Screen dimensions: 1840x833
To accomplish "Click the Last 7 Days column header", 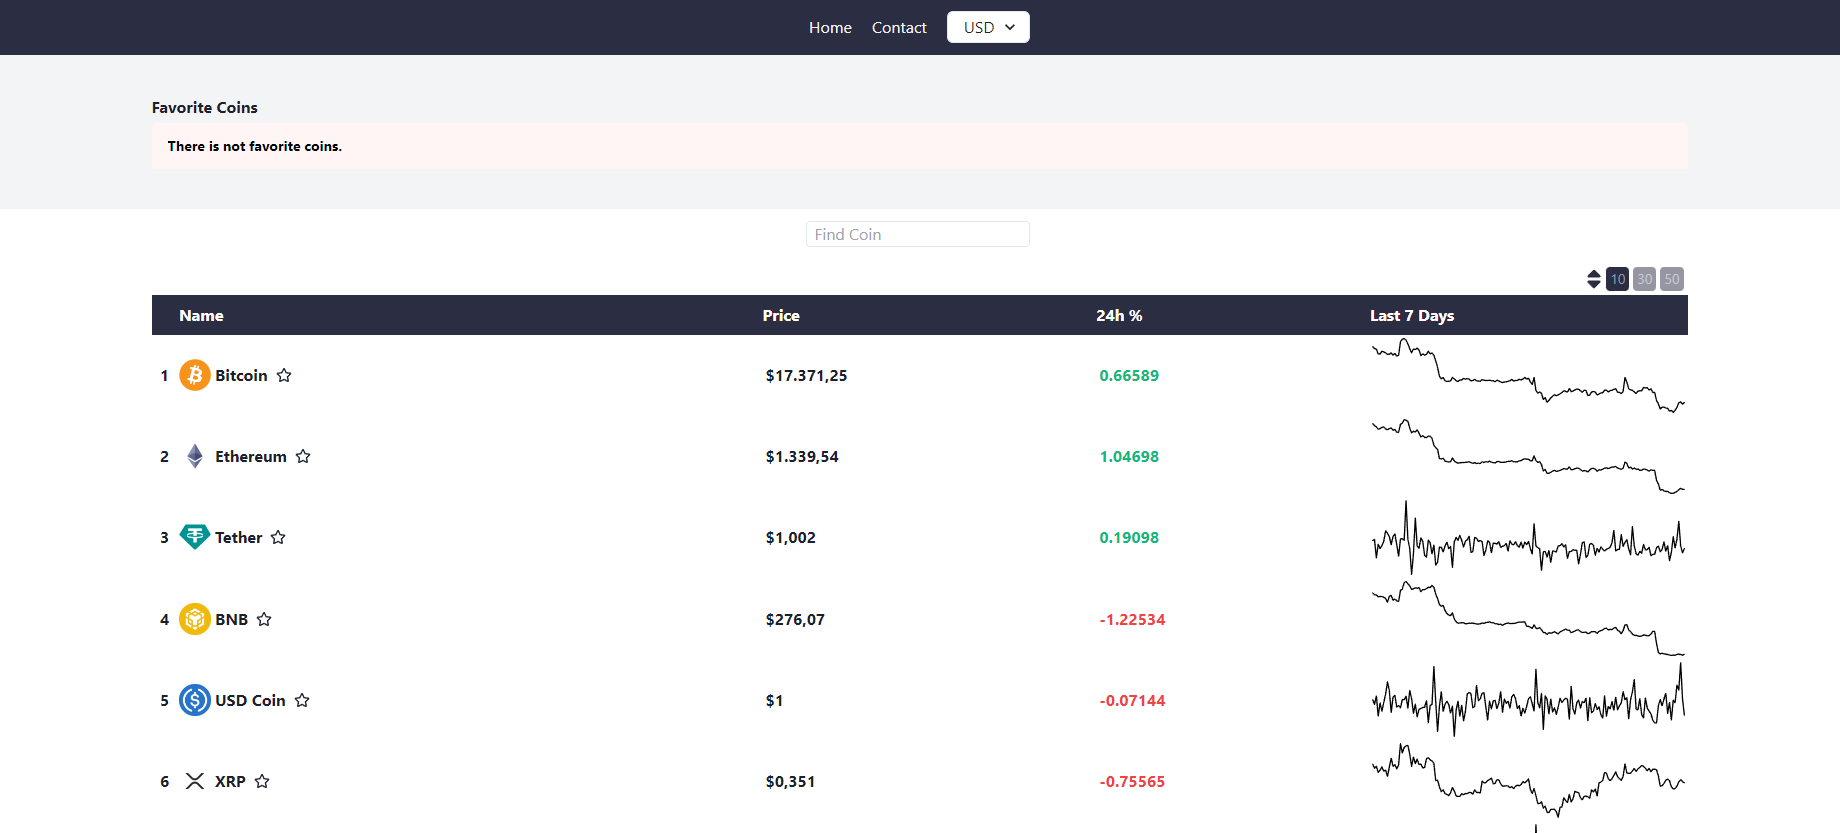I will coord(1412,315).
